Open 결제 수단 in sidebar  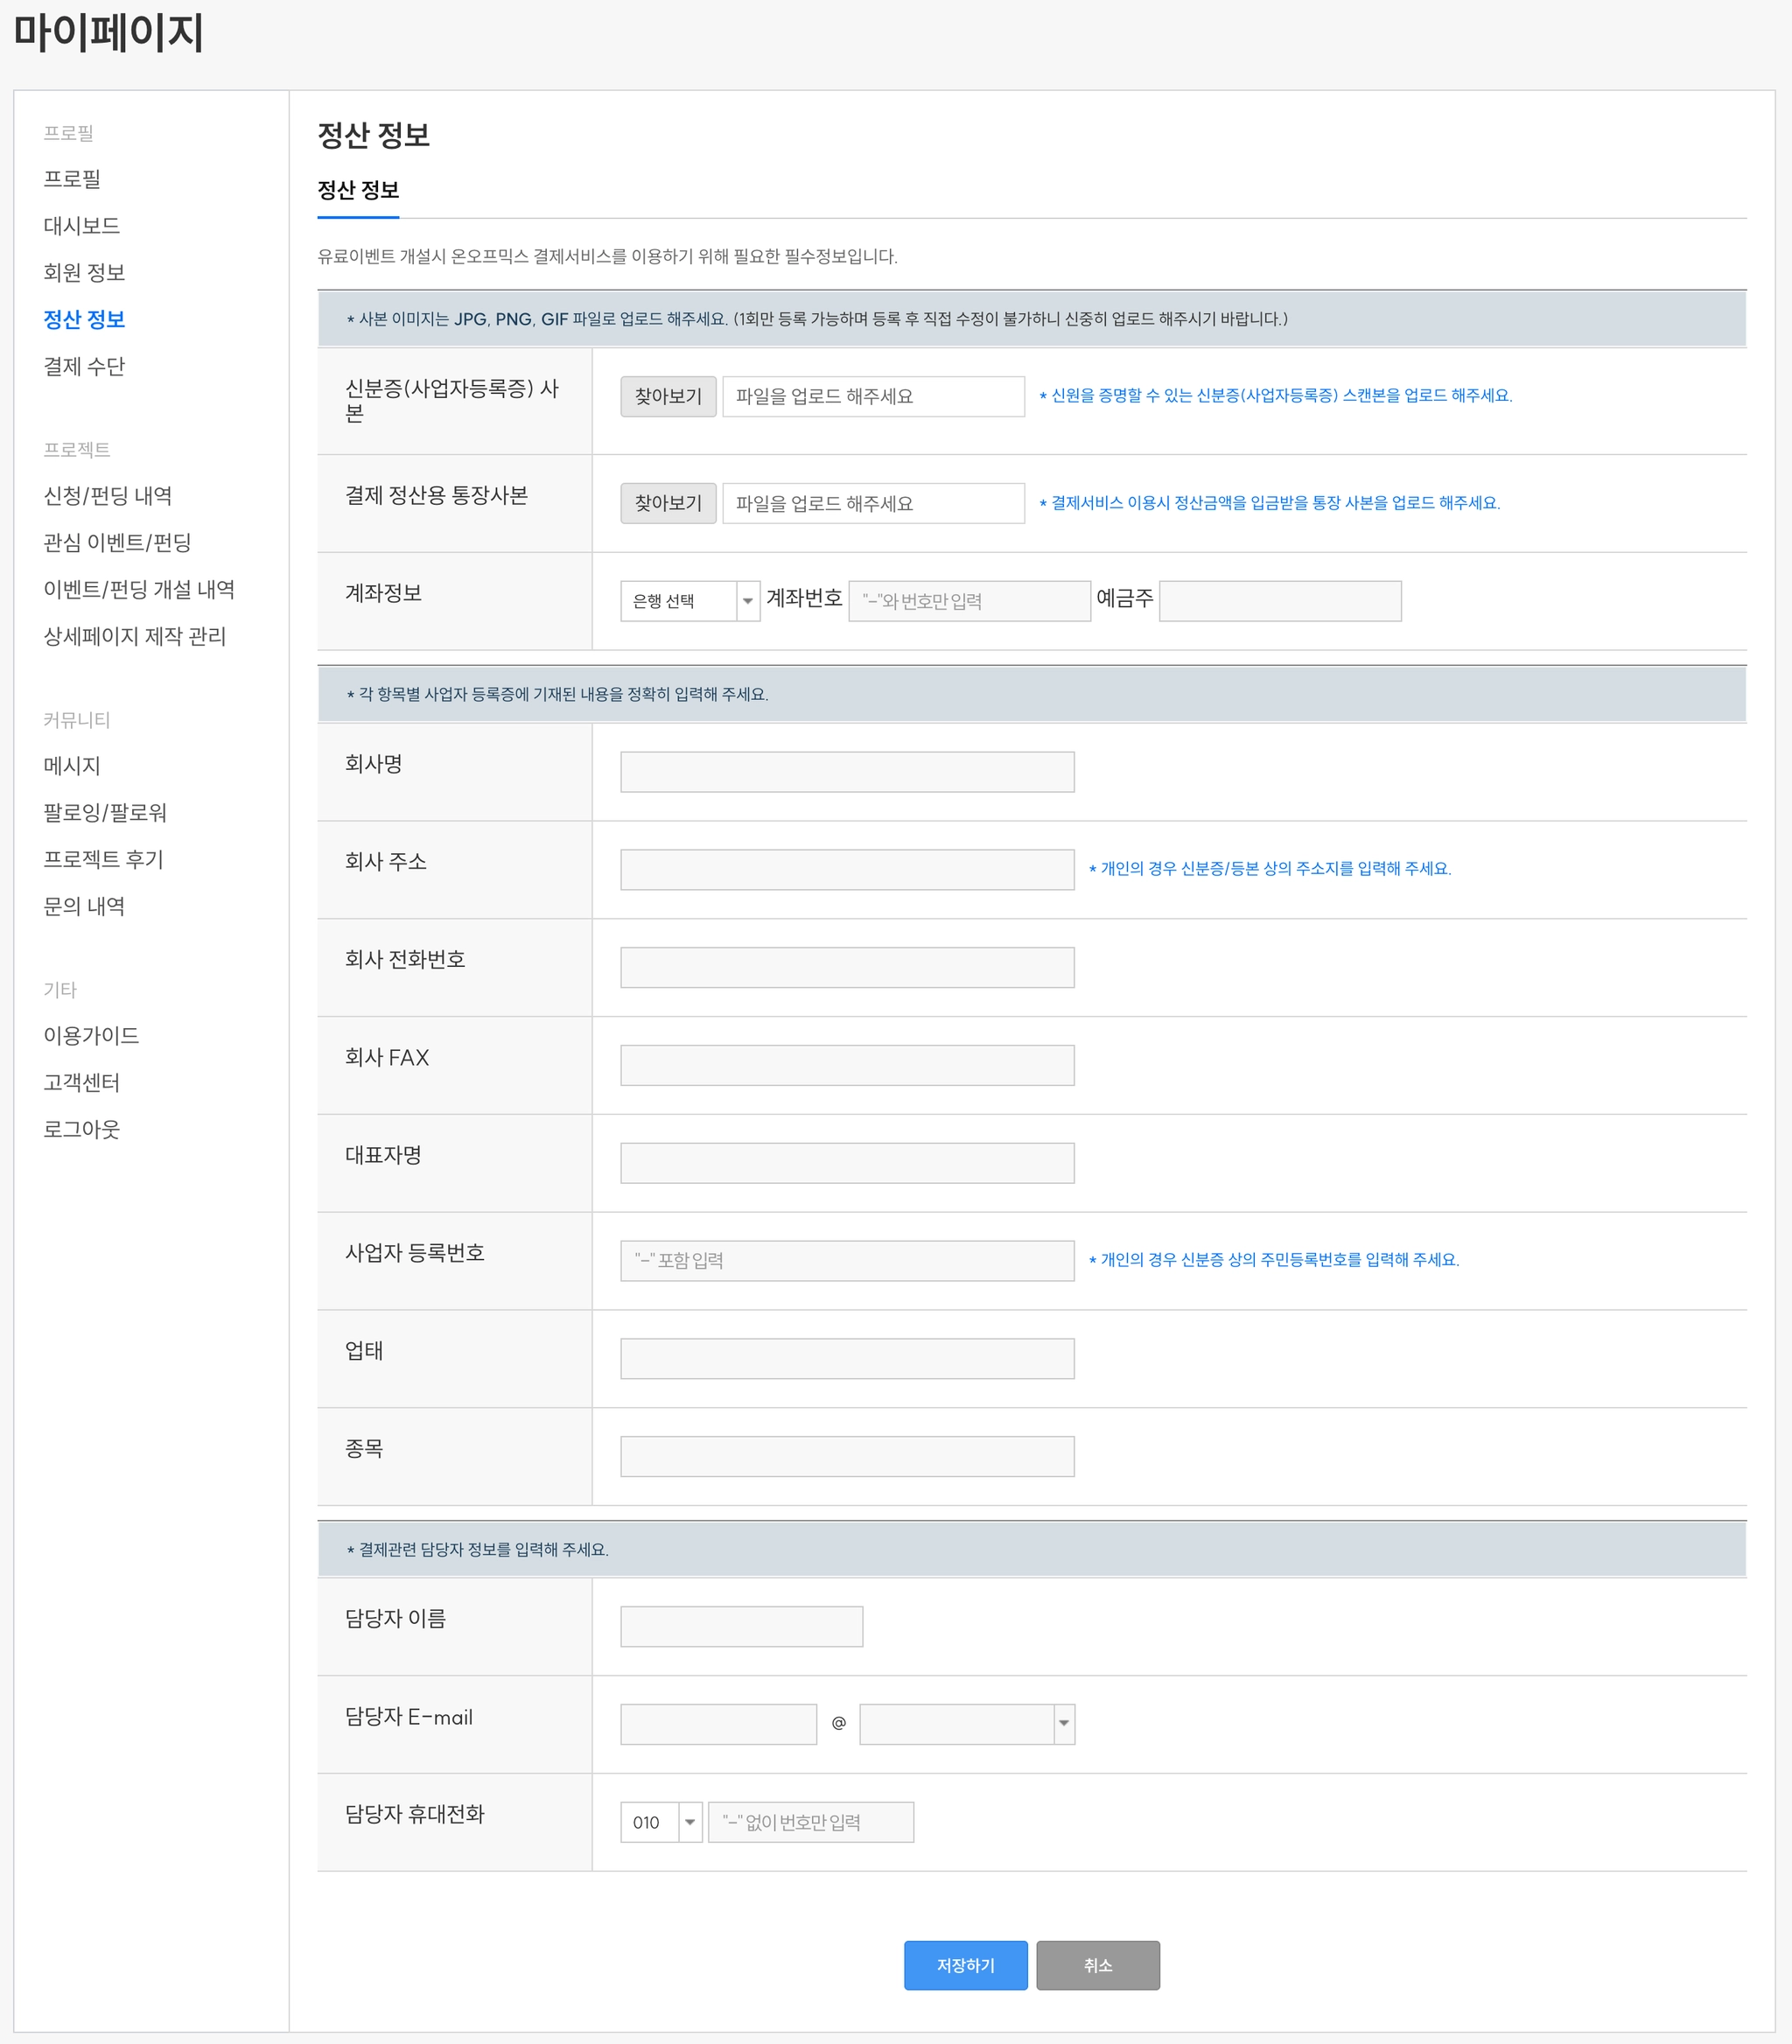click(84, 367)
